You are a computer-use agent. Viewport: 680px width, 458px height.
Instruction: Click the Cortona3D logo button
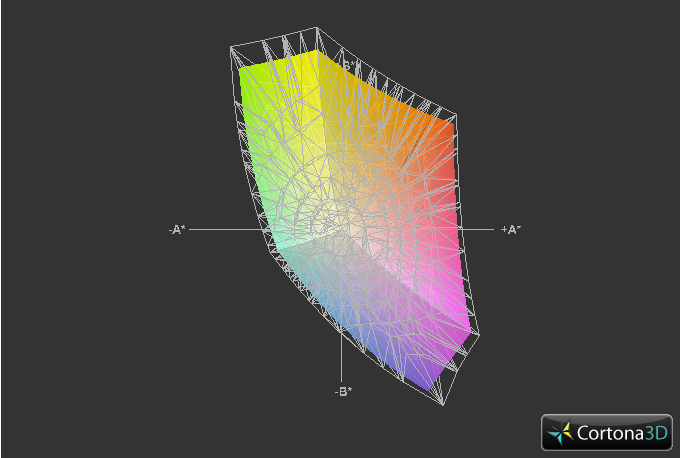click(607, 432)
